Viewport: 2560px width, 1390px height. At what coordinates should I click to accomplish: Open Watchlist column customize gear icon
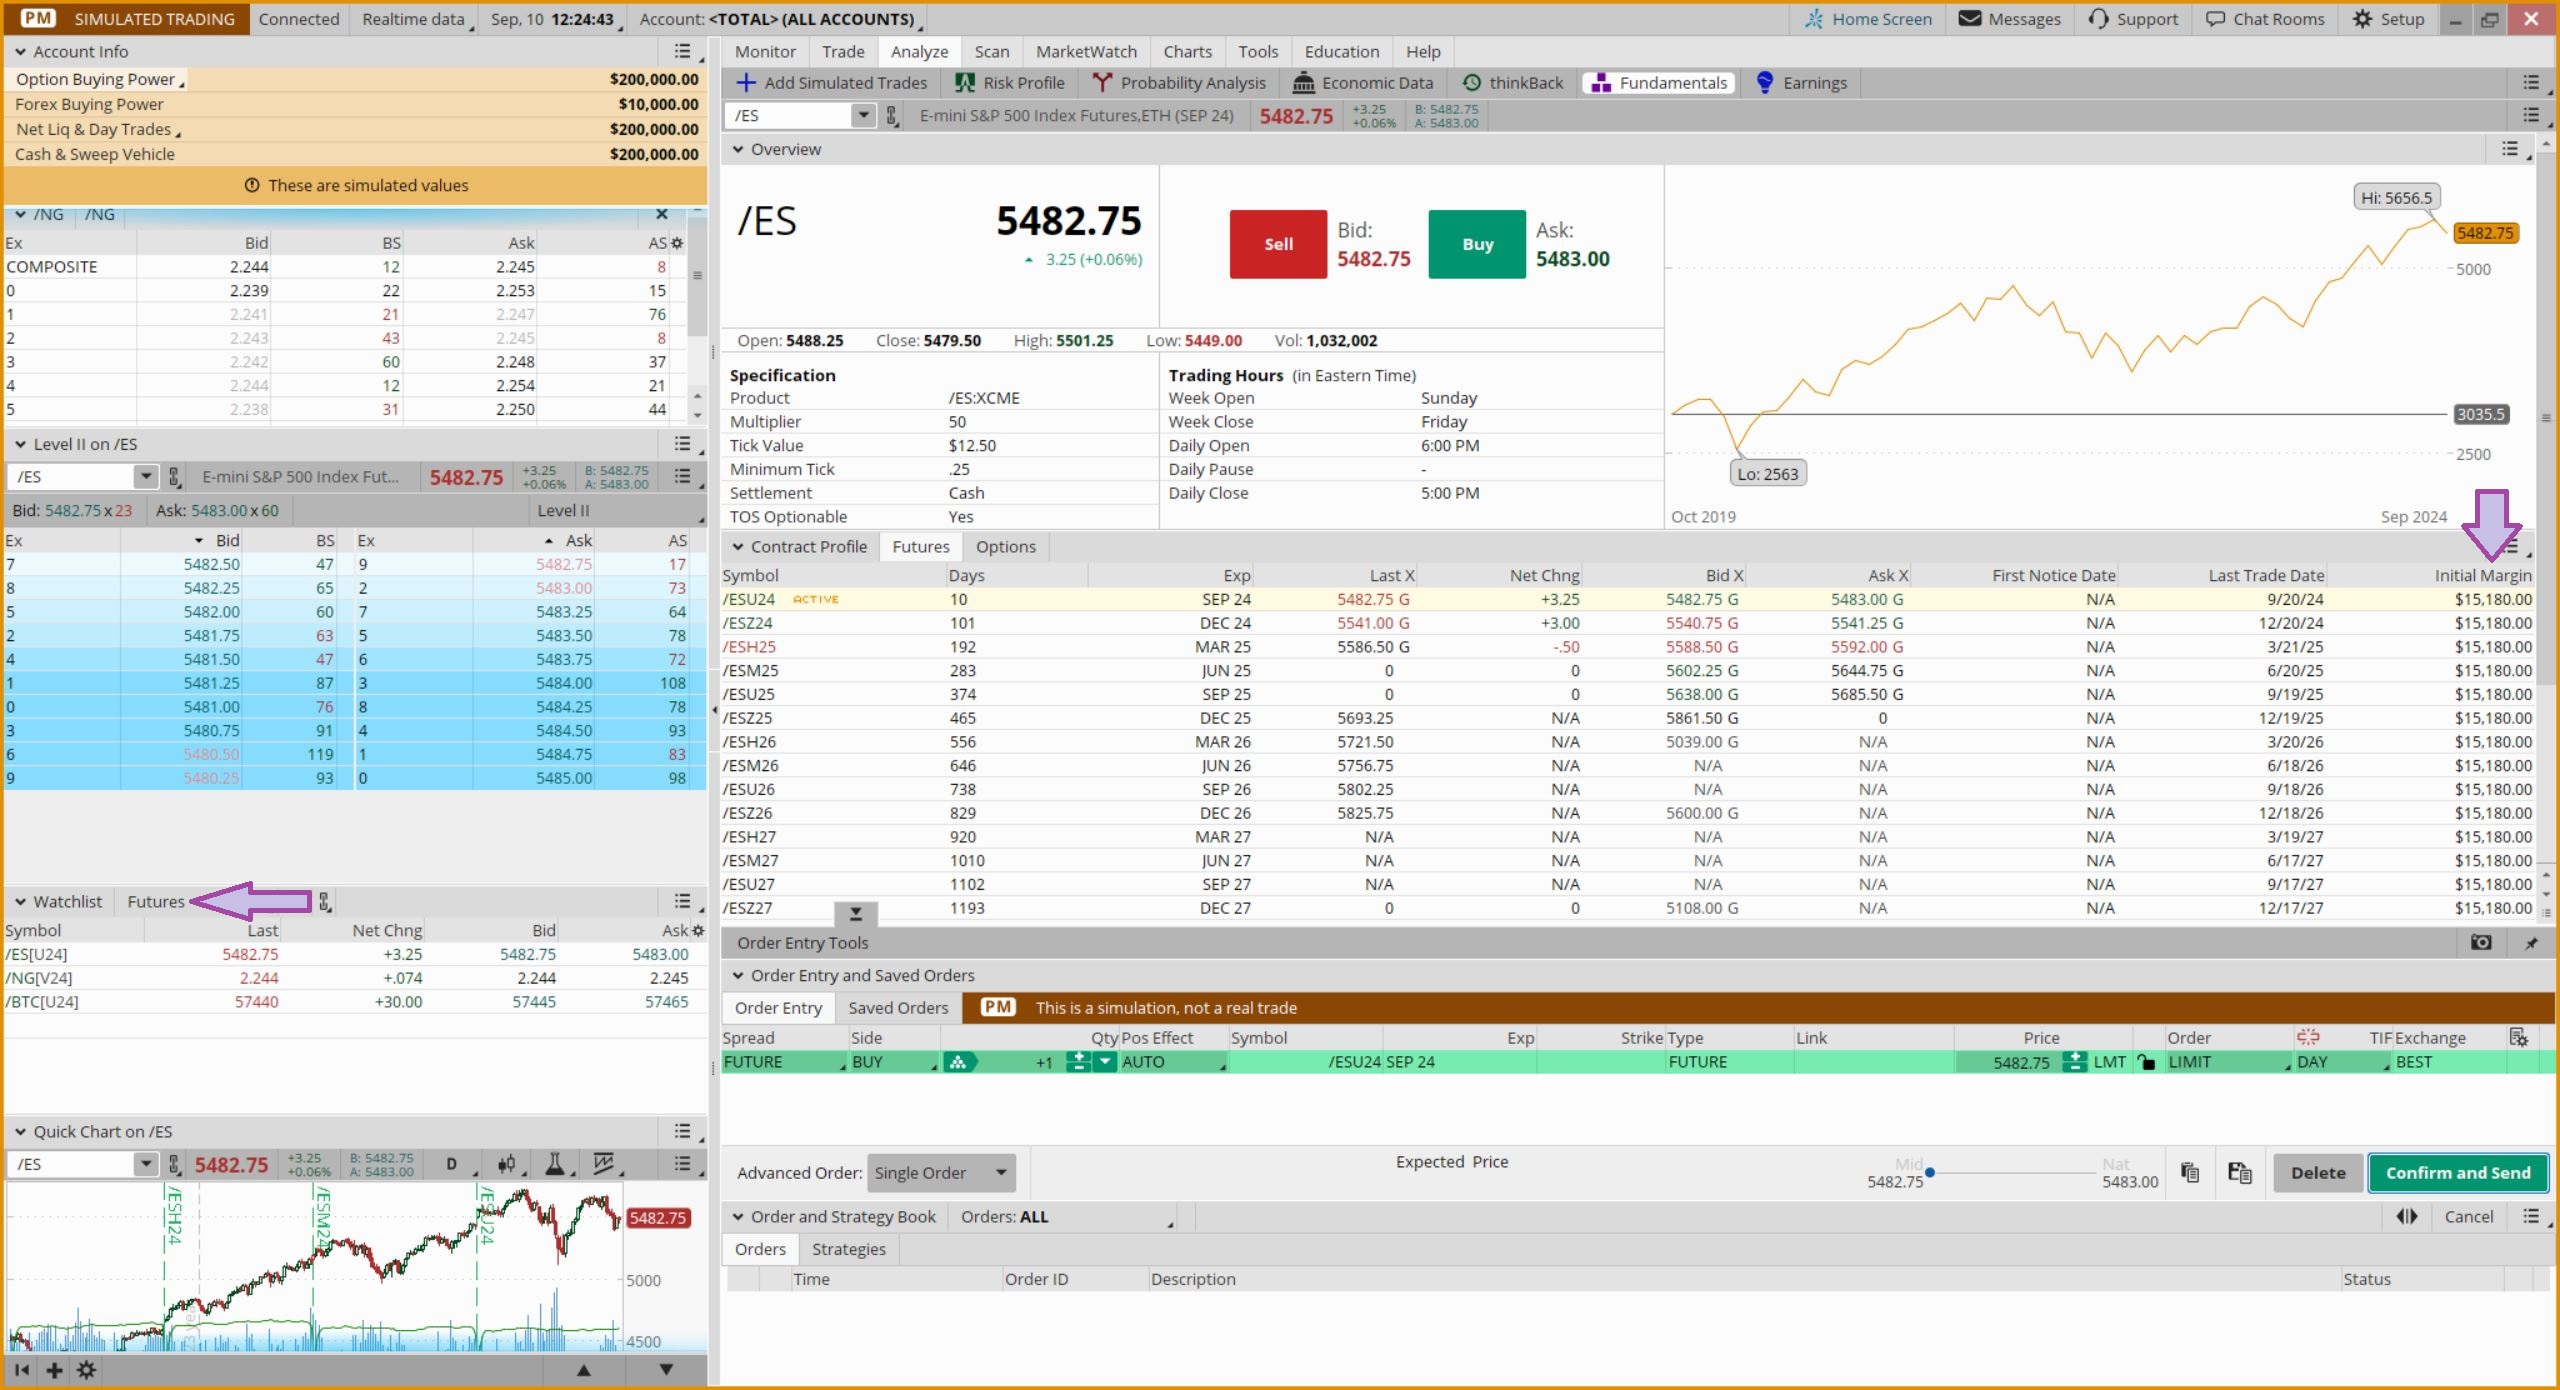coord(698,930)
